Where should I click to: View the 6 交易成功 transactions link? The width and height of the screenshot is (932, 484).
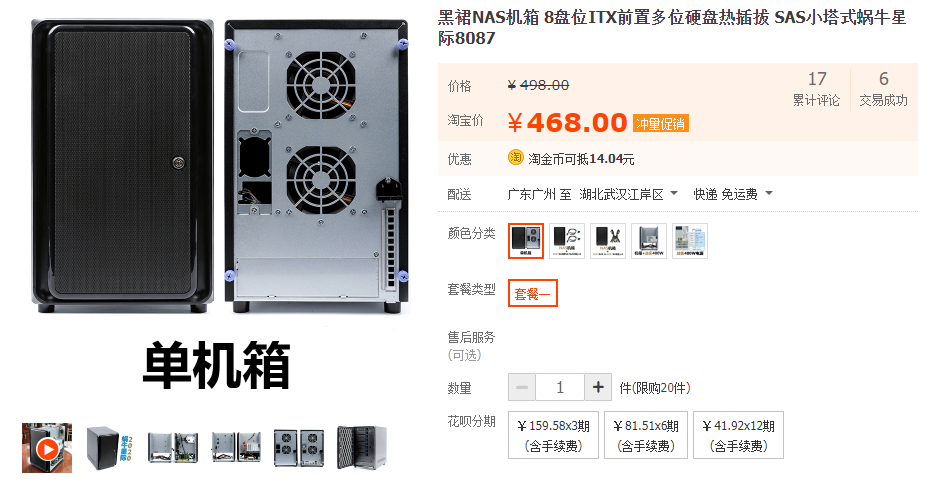coord(883,89)
